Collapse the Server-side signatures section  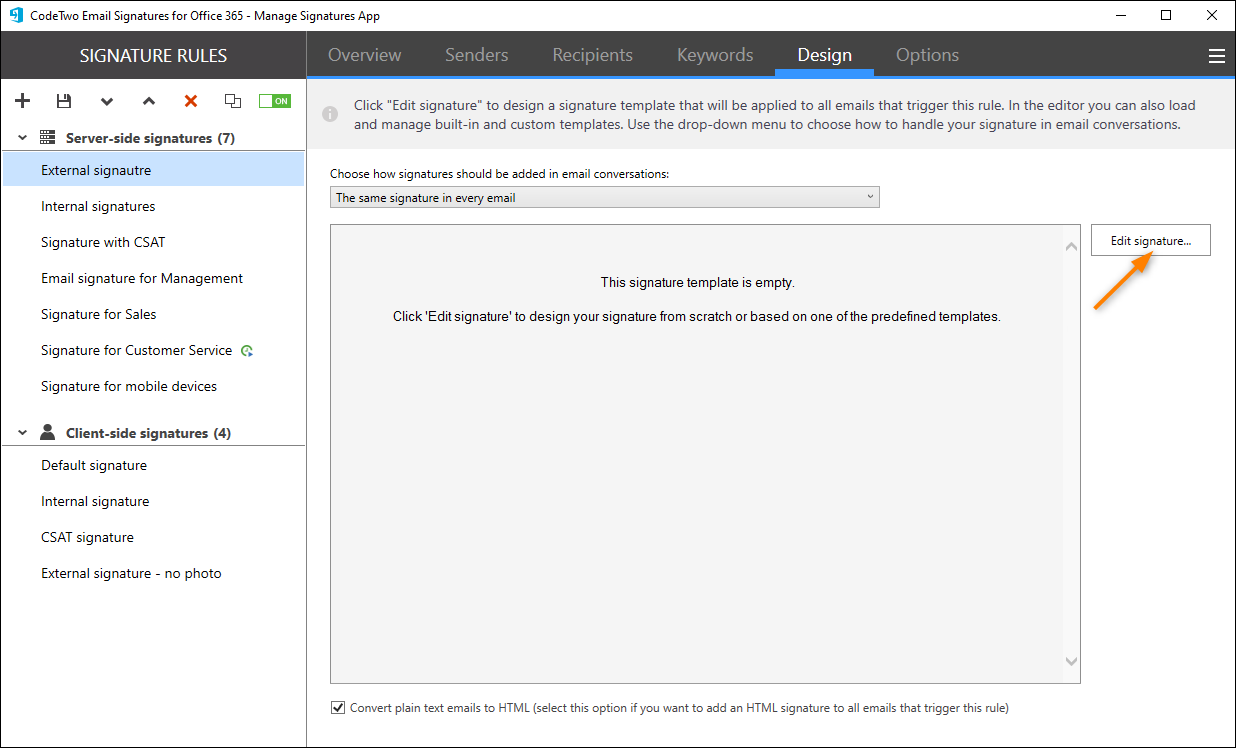point(22,137)
